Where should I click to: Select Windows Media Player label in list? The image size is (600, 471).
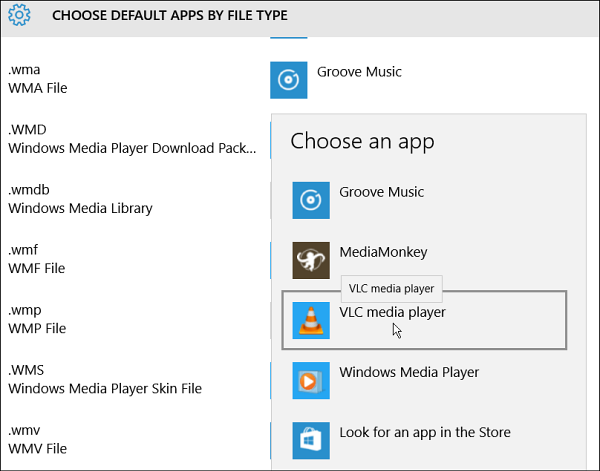tap(409, 372)
